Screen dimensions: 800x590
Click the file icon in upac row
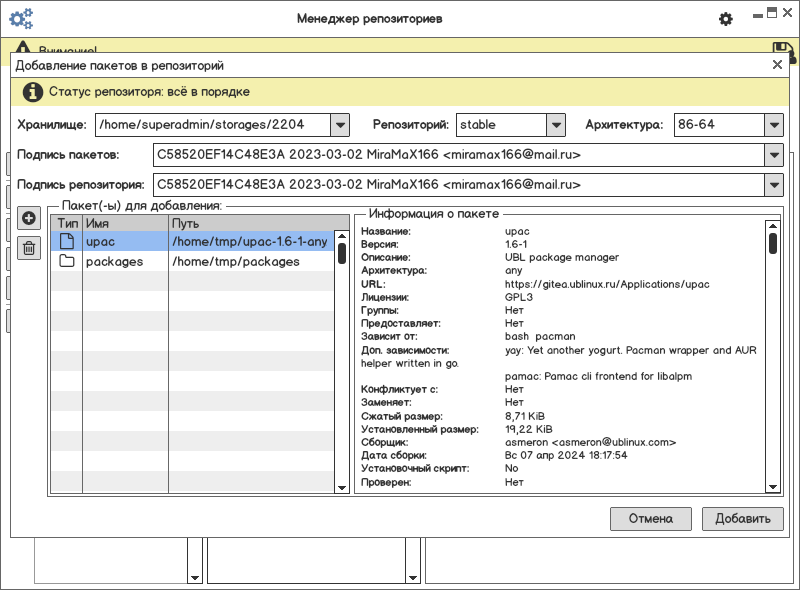(x=67, y=242)
